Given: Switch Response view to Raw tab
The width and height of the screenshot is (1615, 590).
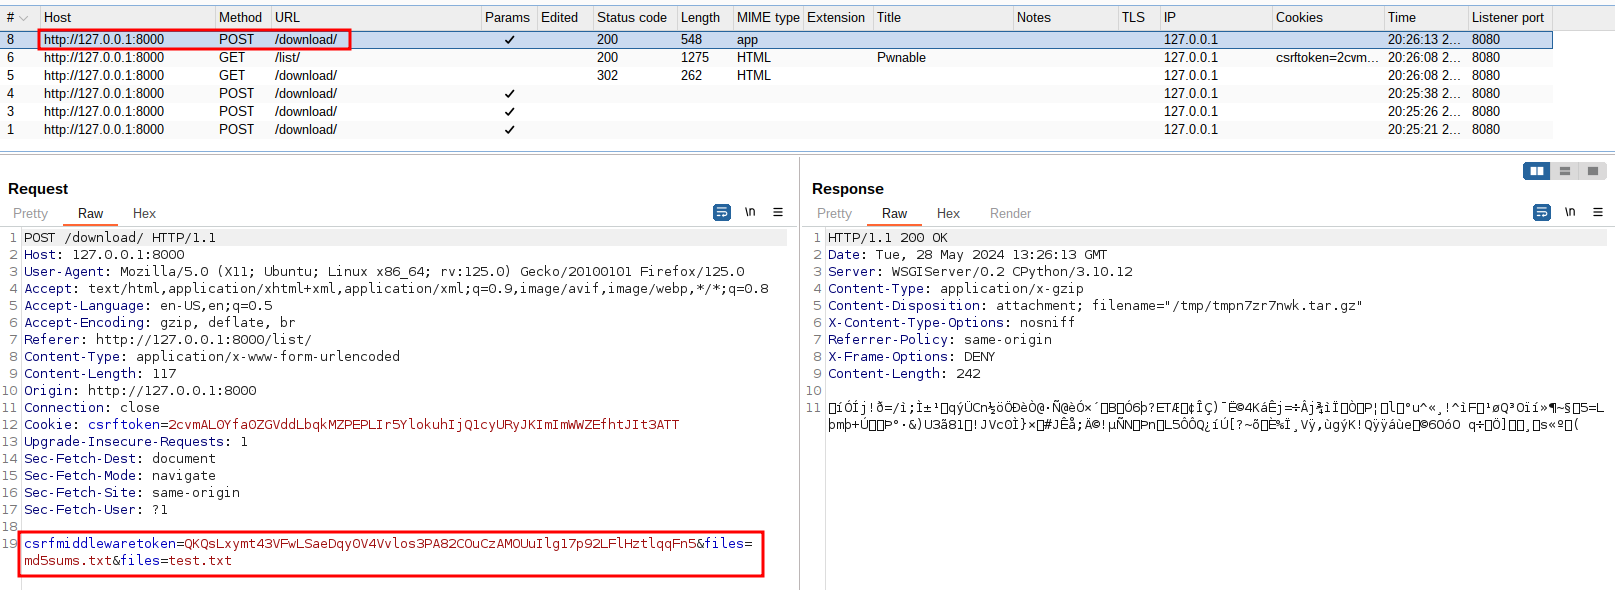Looking at the screenshot, I should (894, 213).
